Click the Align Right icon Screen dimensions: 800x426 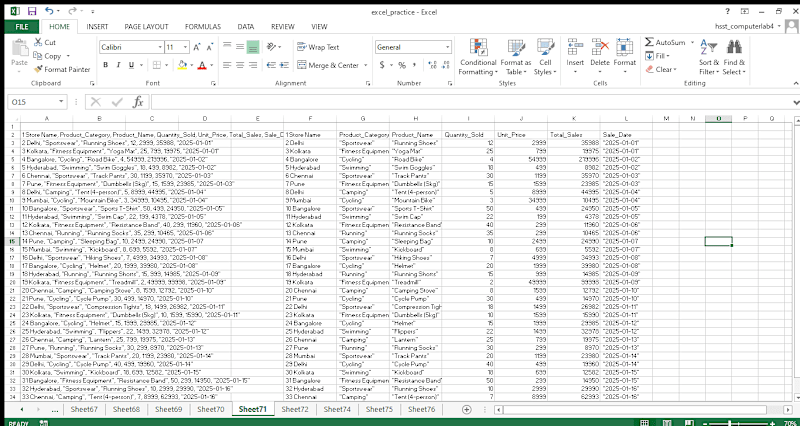click(x=253, y=65)
